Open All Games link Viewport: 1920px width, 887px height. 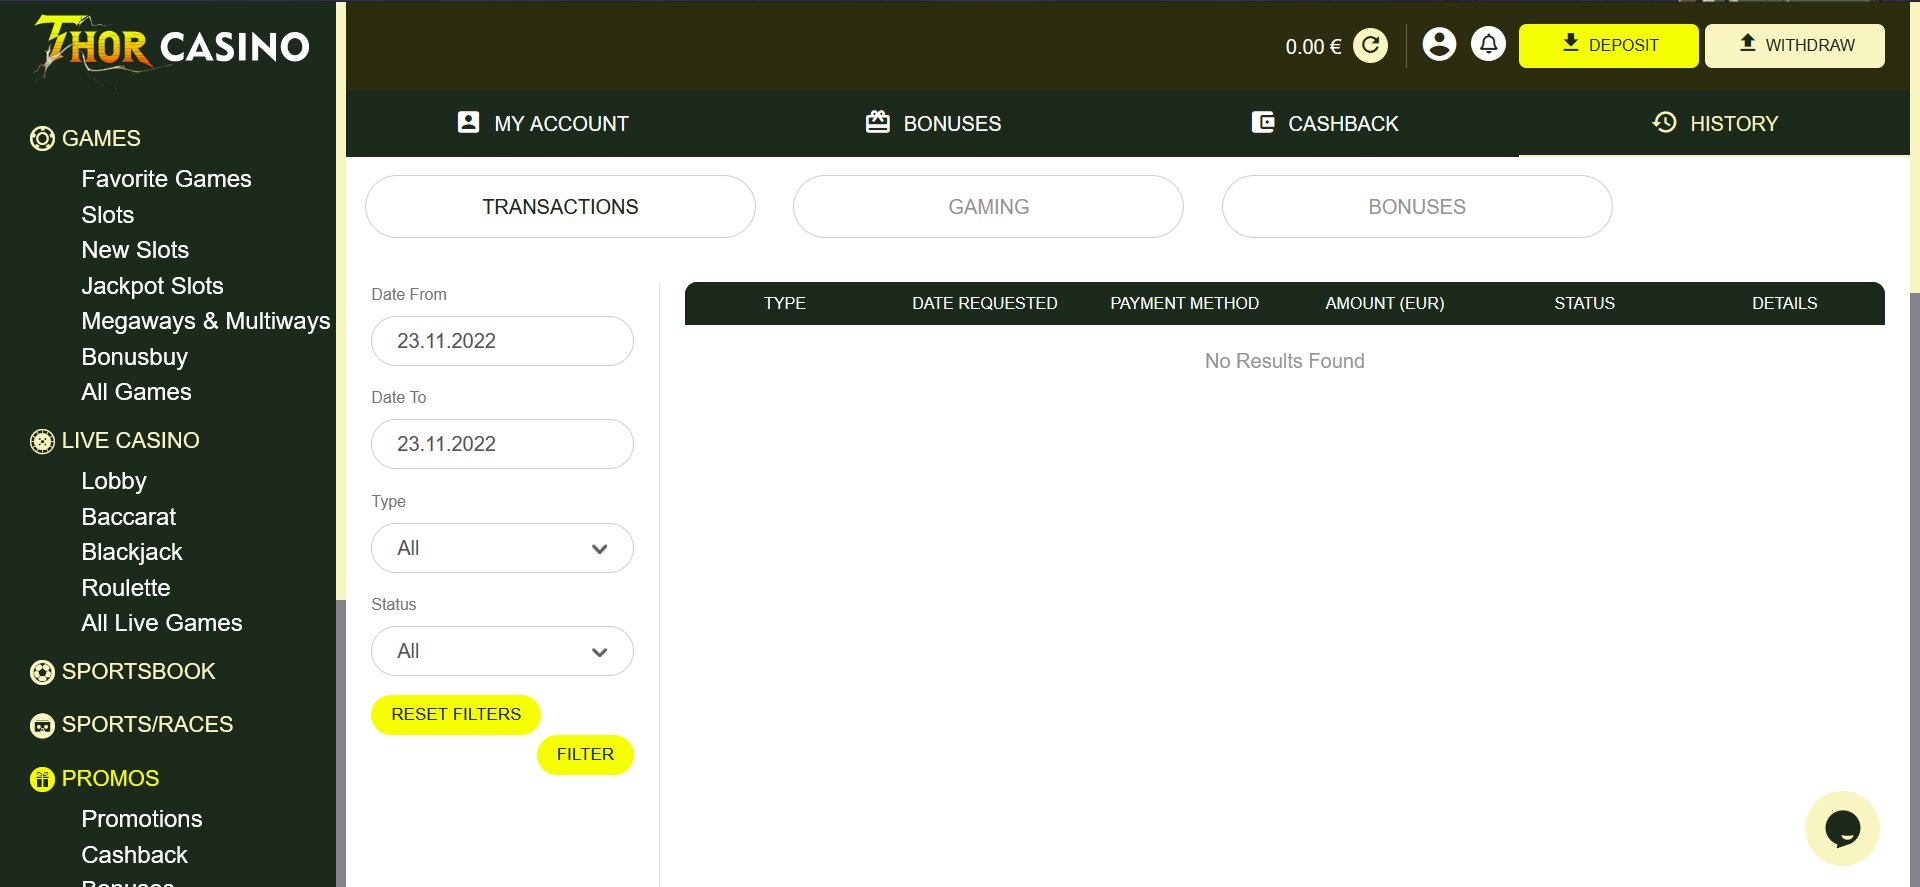(136, 392)
